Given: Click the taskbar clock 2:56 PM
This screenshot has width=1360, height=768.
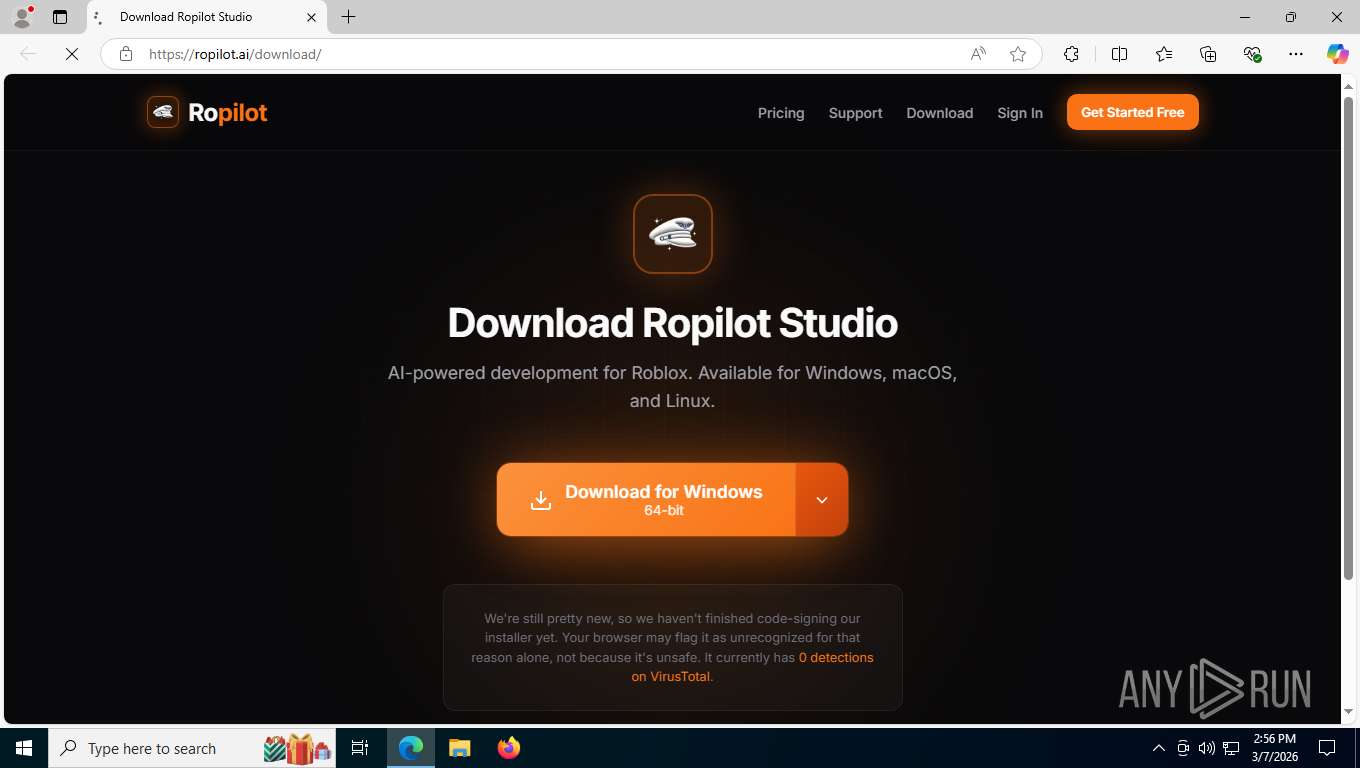Looking at the screenshot, I should (1273, 748).
